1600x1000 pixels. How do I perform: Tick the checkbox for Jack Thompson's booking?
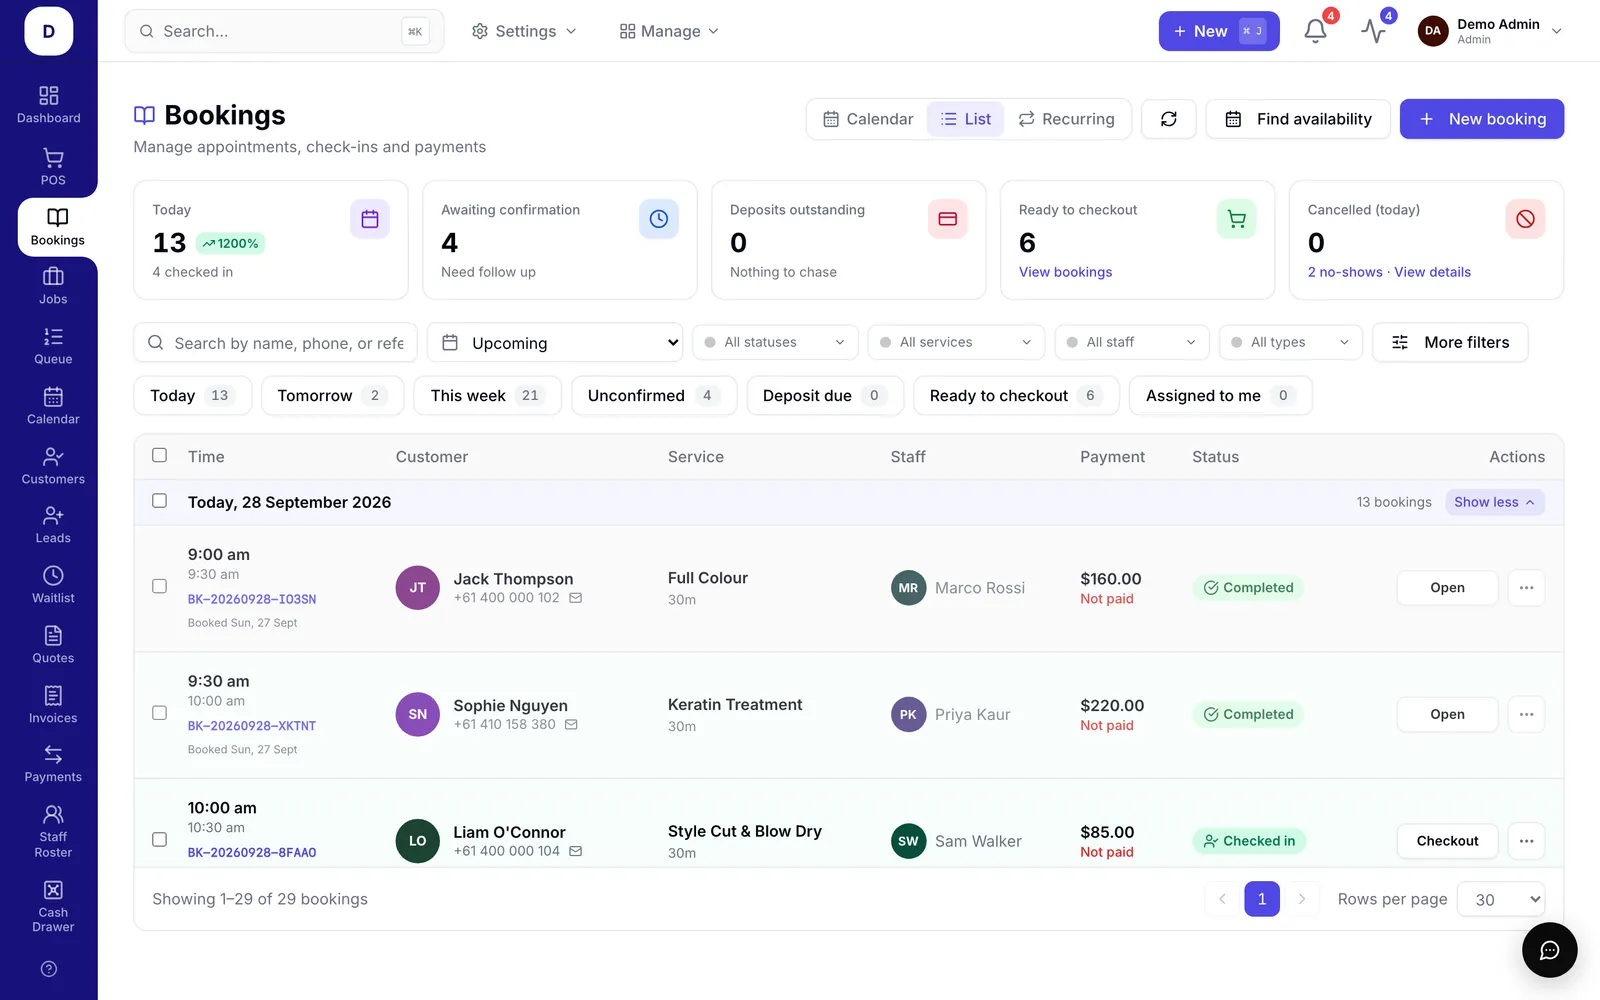(x=159, y=586)
